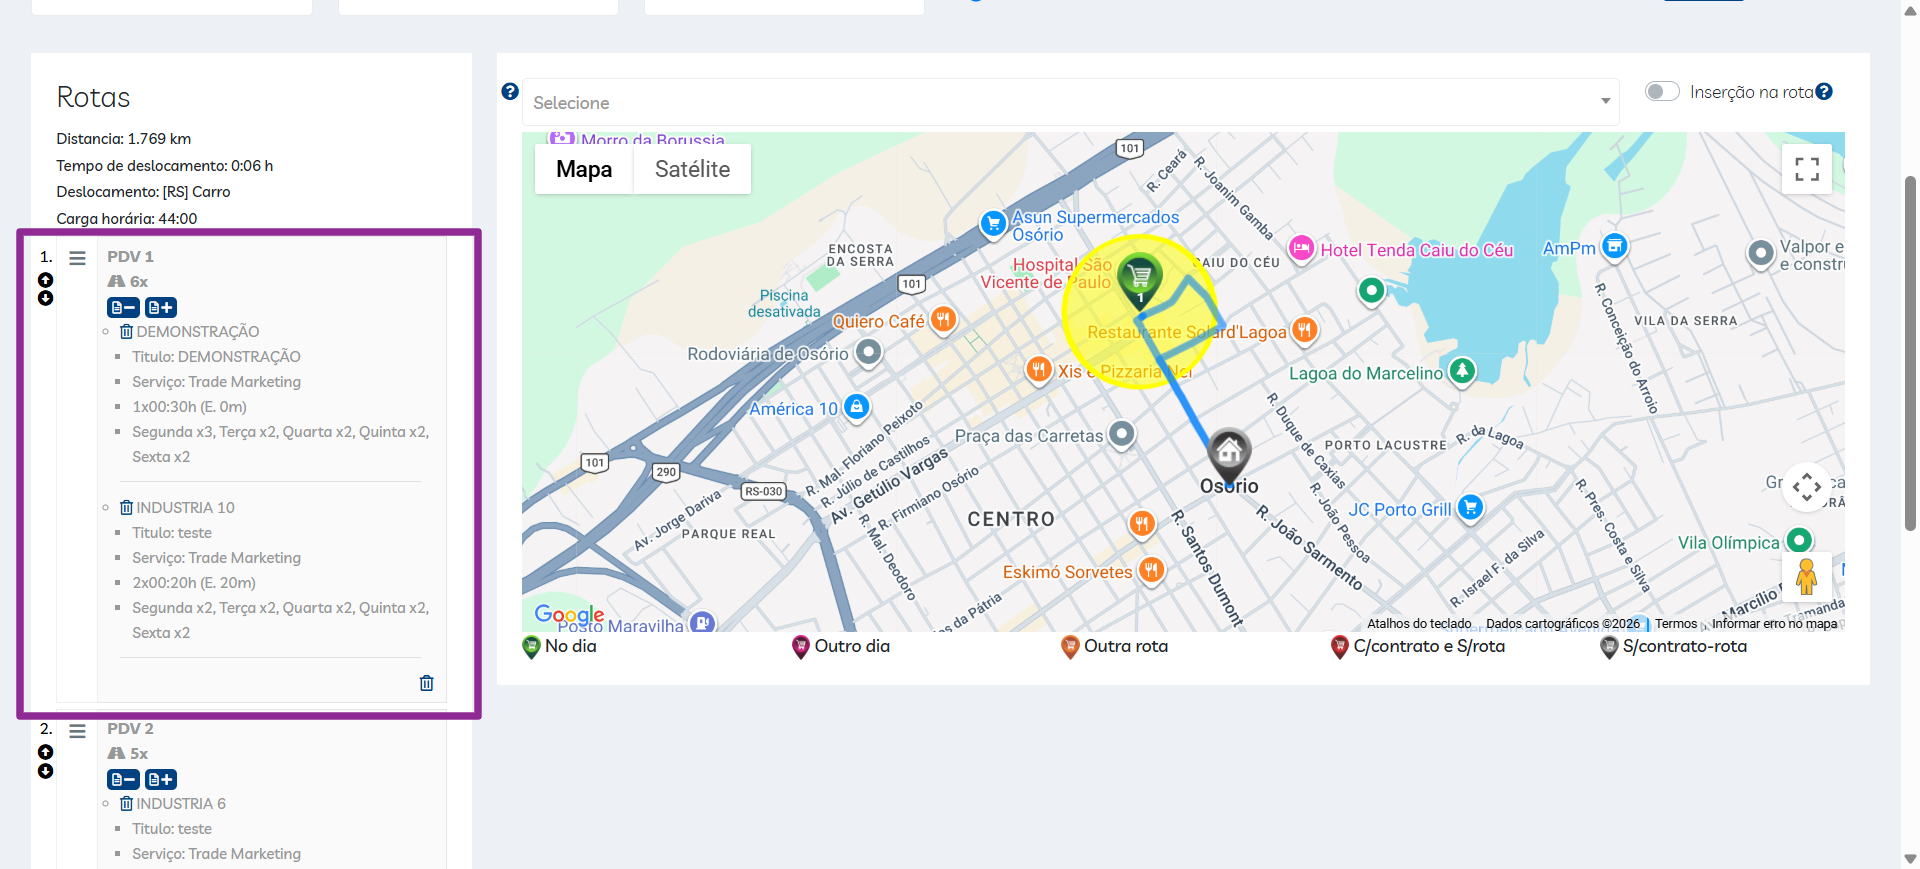Image resolution: width=1920 pixels, height=869 pixels.
Task: Delete PDV 1 with bottom trash icon
Action: pos(426,683)
